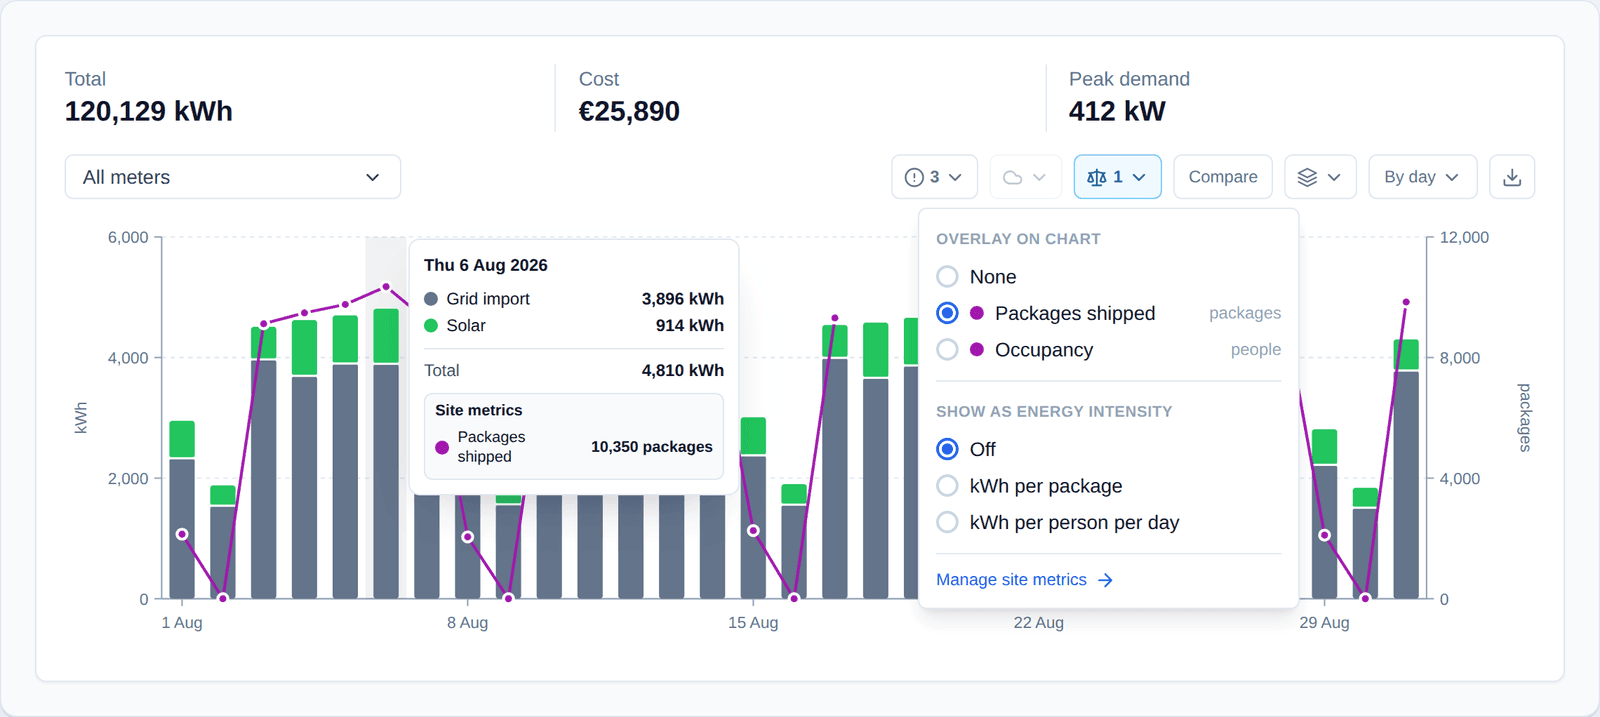Click the 1 Aug axis label
Viewport: 1600px width, 717px height.
coord(182,623)
